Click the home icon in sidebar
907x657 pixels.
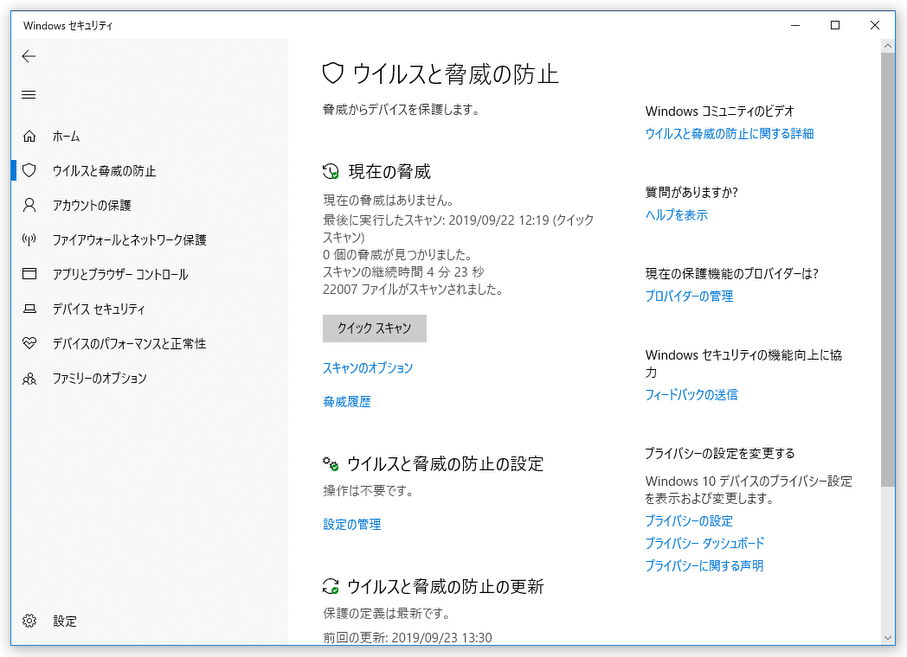point(29,136)
